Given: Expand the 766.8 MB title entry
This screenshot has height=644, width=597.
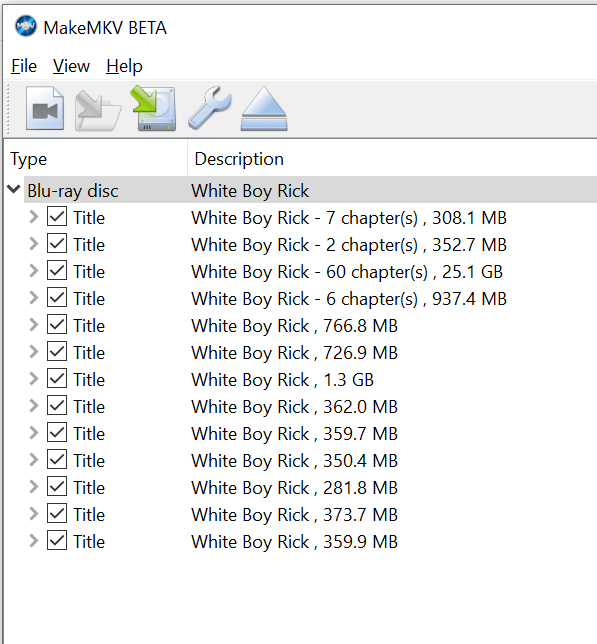Looking at the screenshot, I should 34,325.
